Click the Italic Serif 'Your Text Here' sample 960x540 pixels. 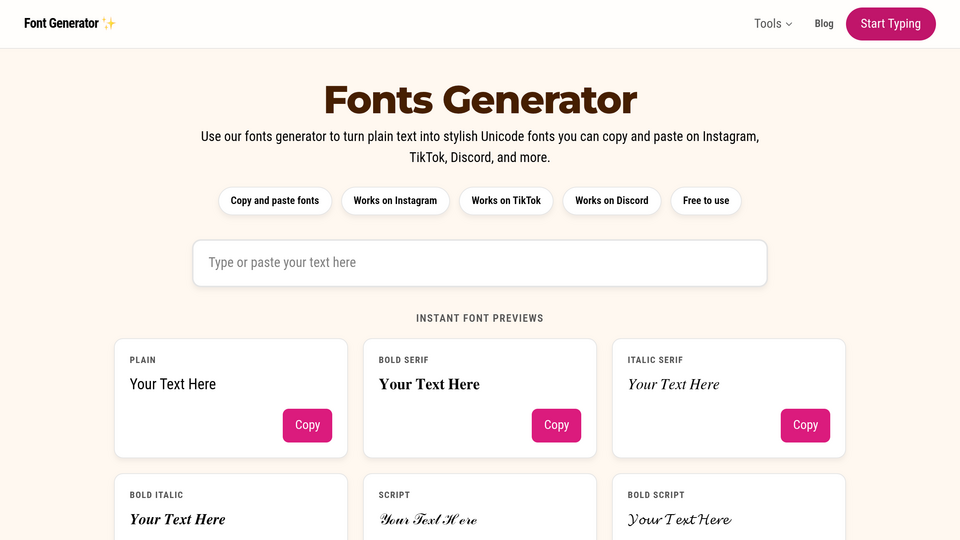(x=673, y=384)
